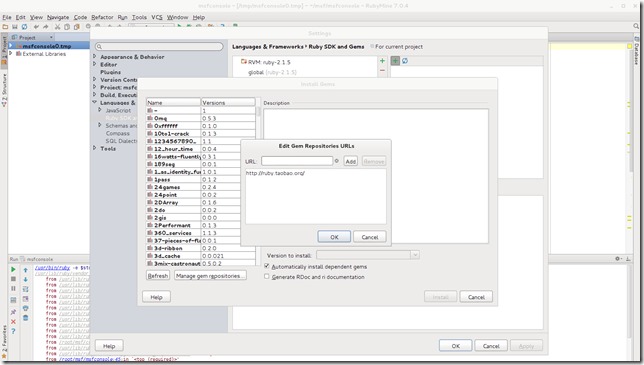Open the Refactor menu

(x=102, y=17)
